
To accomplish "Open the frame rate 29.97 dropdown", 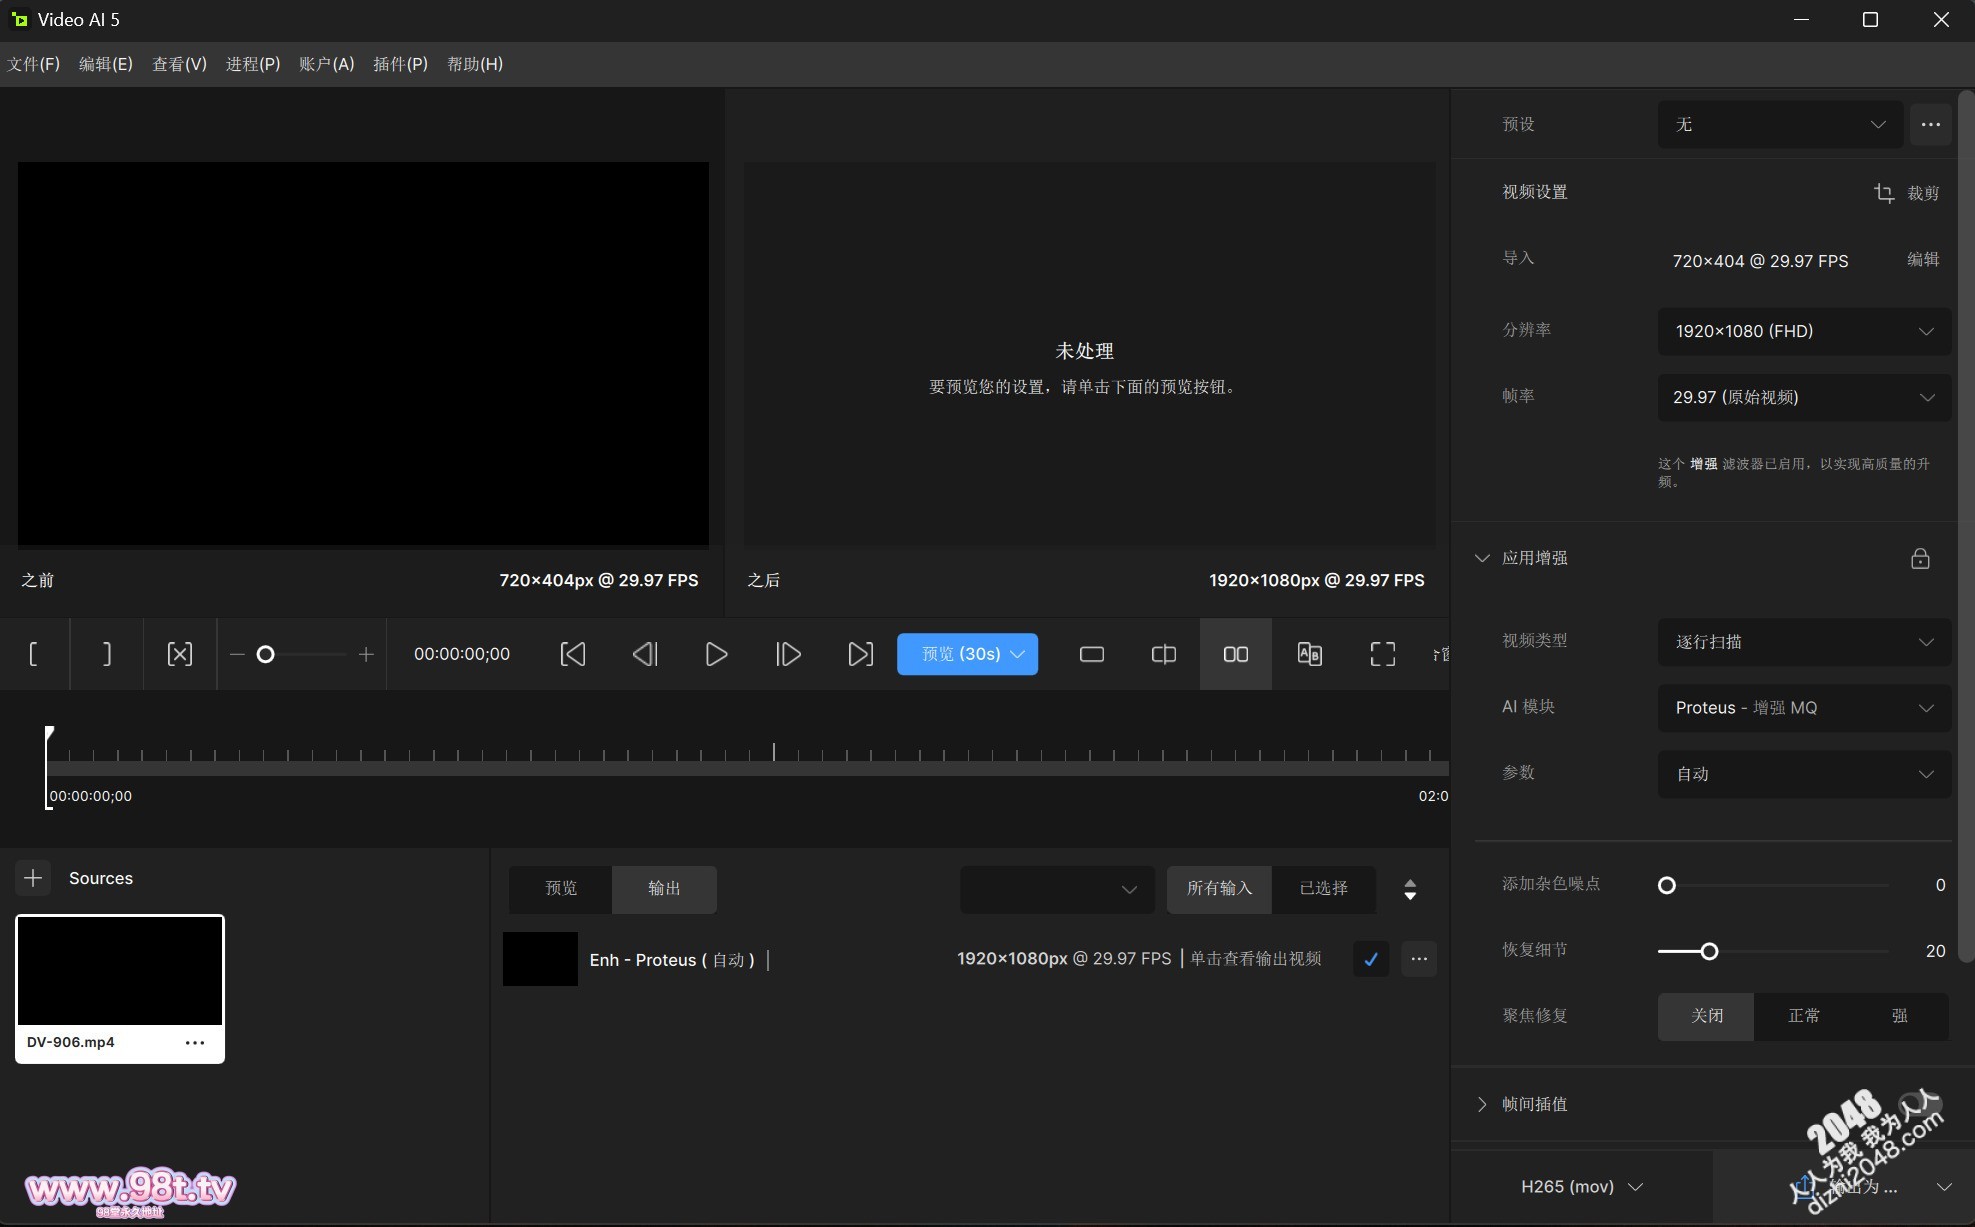I will (1804, 397).
